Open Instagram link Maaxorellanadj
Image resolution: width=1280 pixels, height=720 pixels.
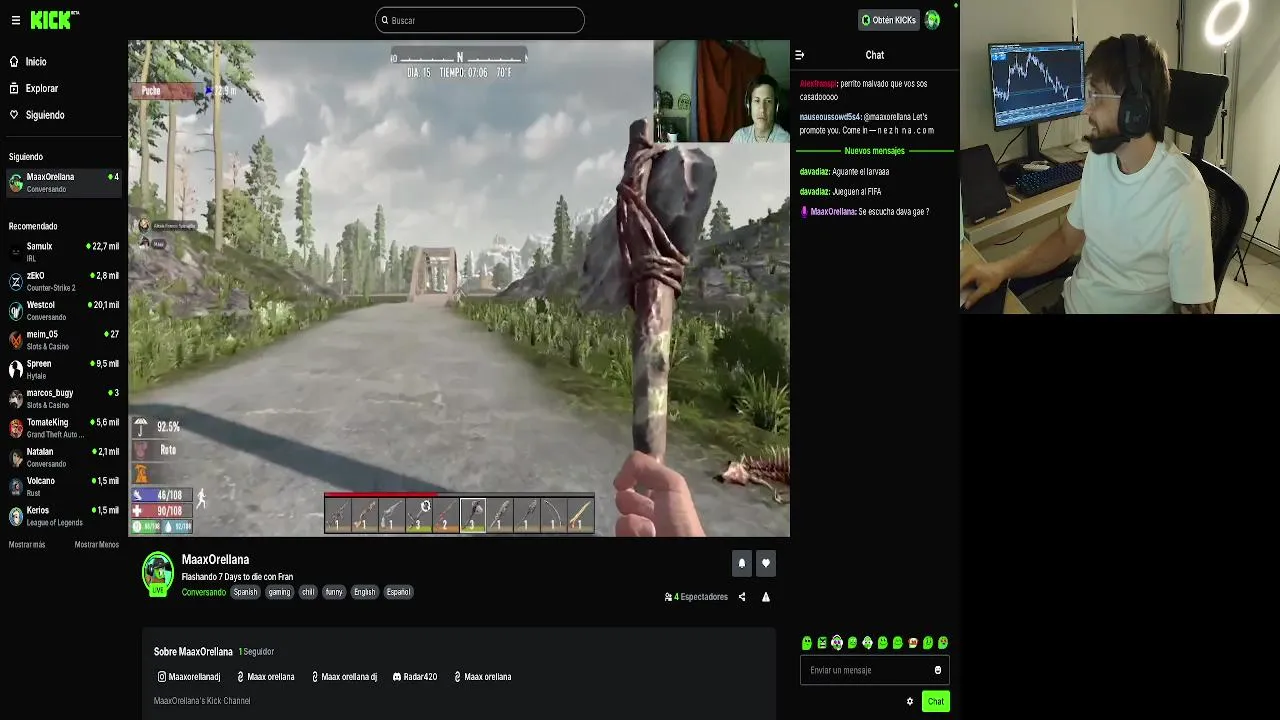click(189, 677)
